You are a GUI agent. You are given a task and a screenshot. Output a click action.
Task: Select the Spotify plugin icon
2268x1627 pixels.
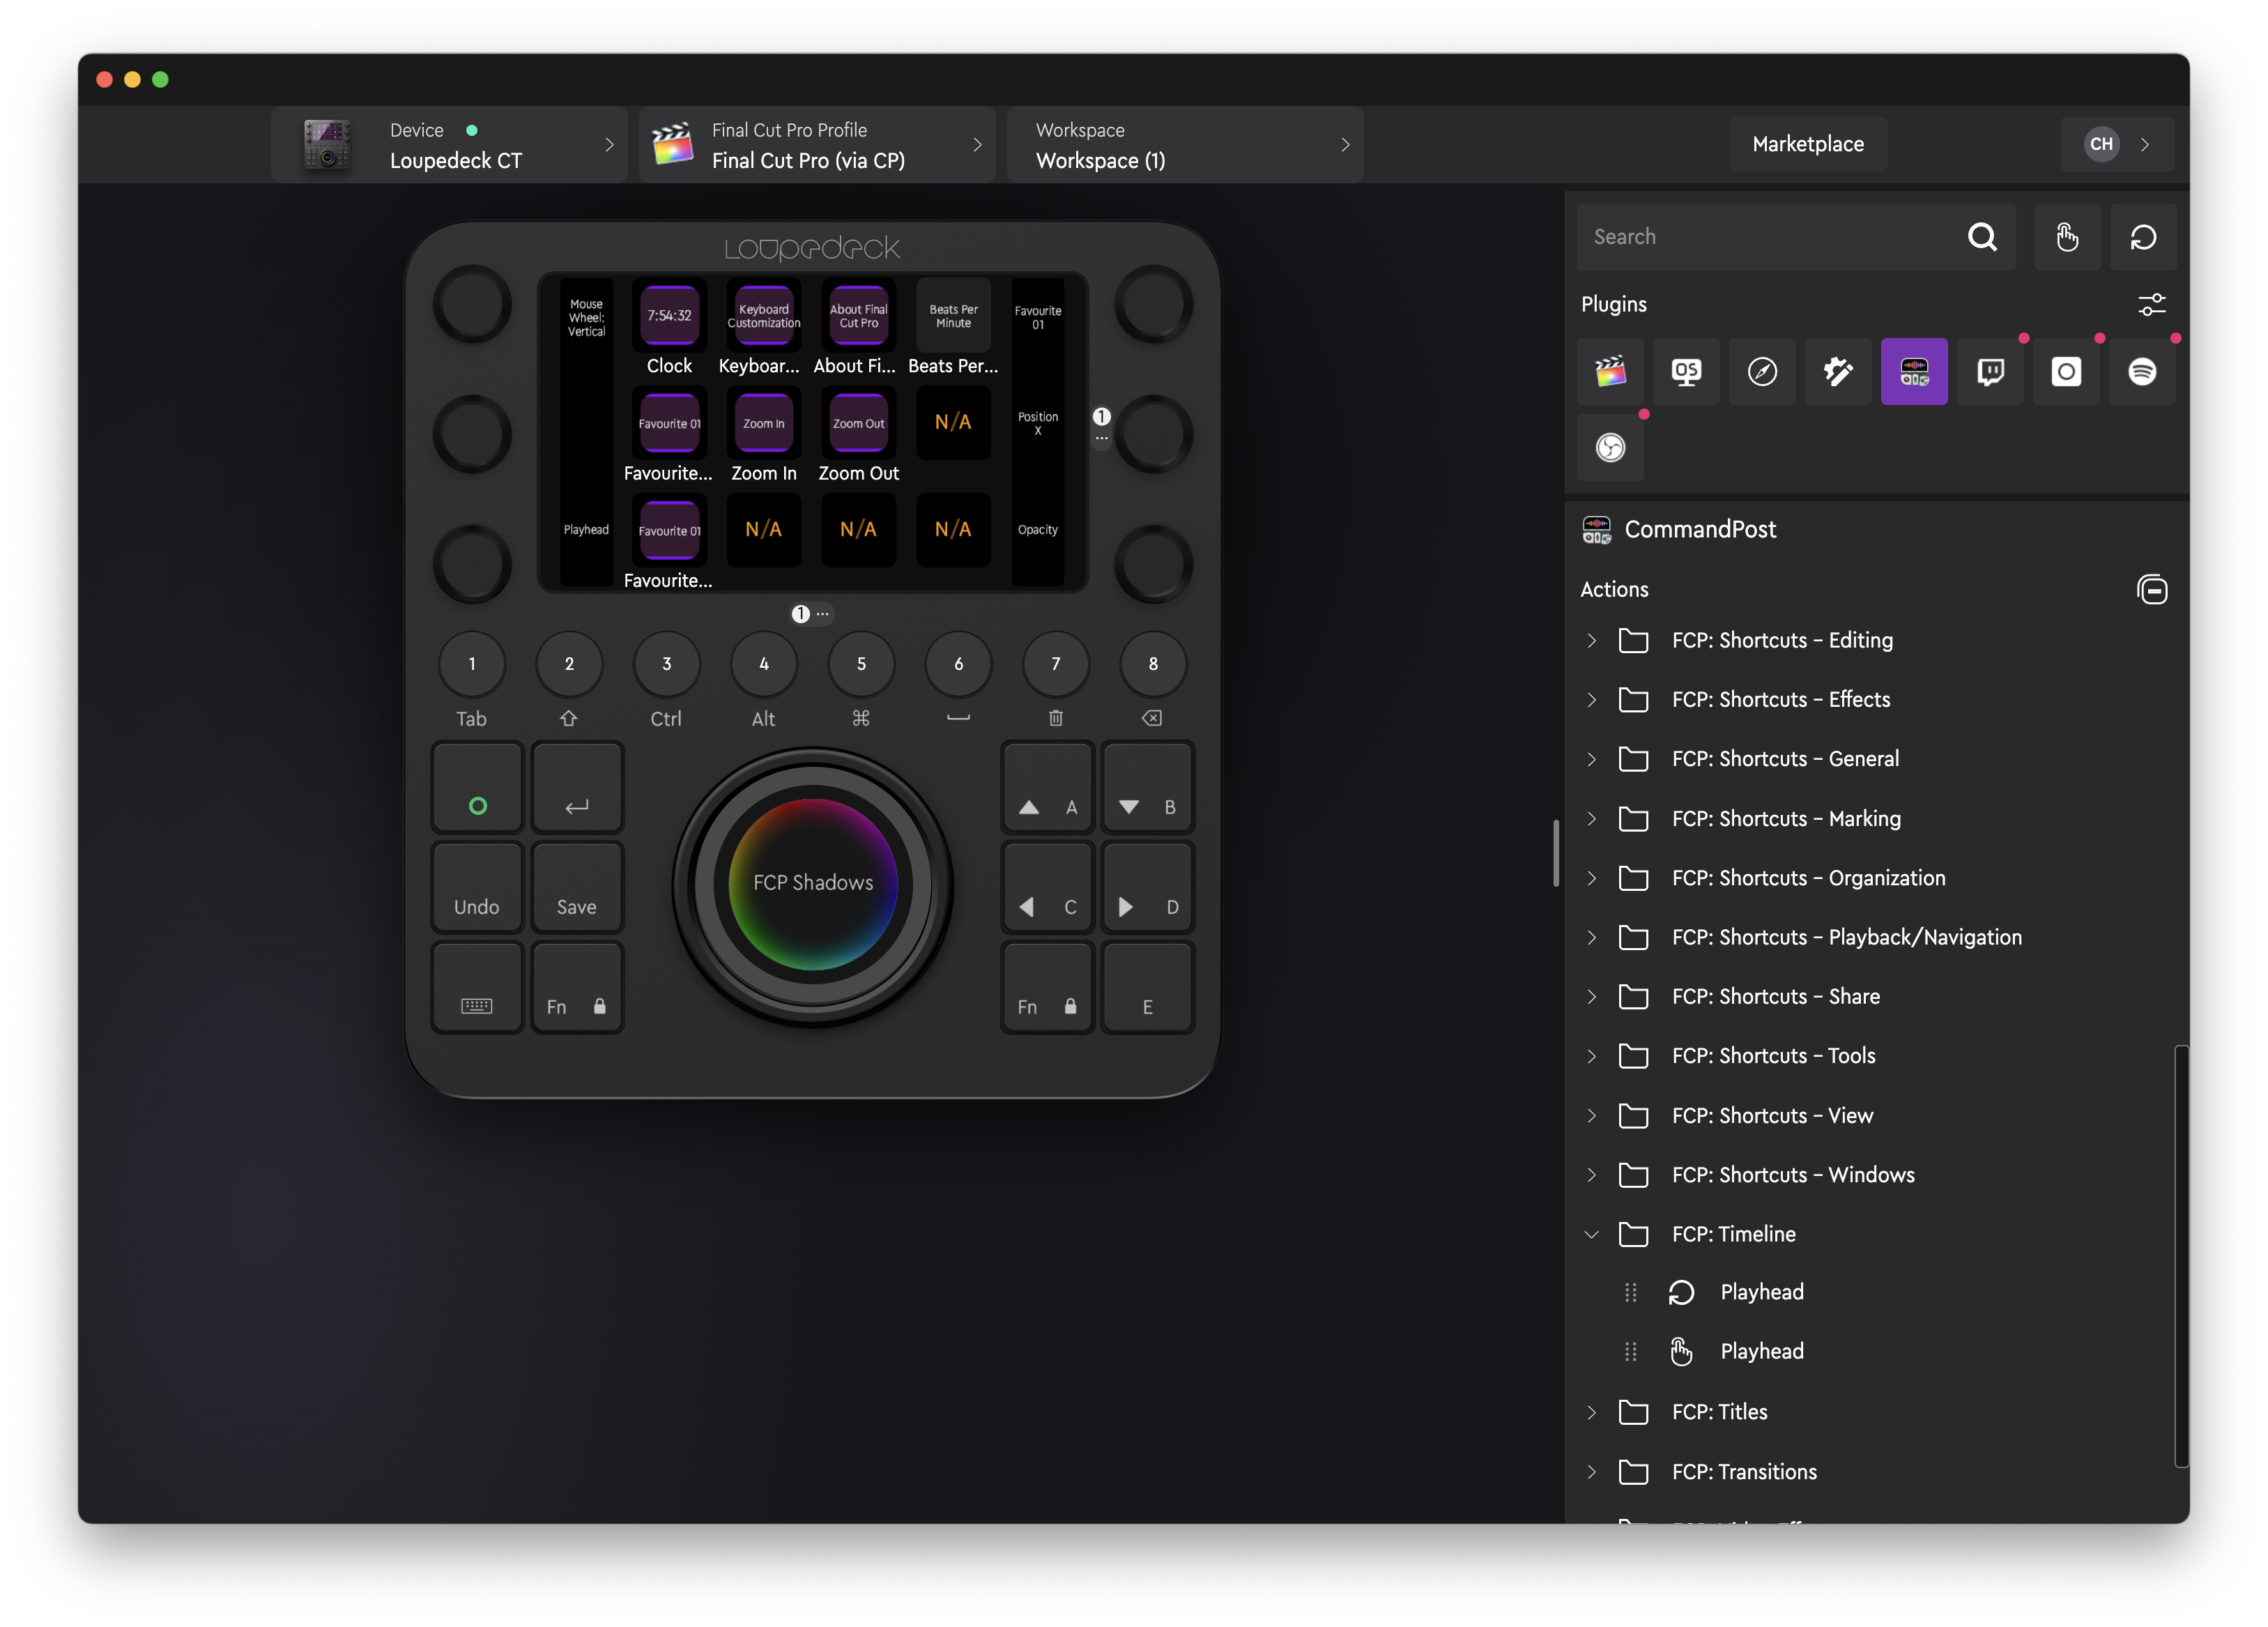2141,372
